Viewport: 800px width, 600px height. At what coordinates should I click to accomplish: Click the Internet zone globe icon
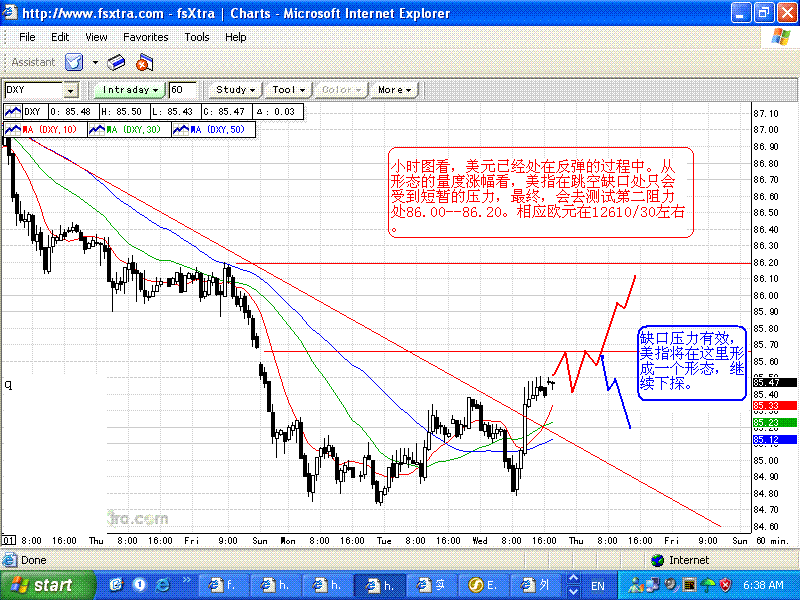pyautogui.click(x=658, y=560)
